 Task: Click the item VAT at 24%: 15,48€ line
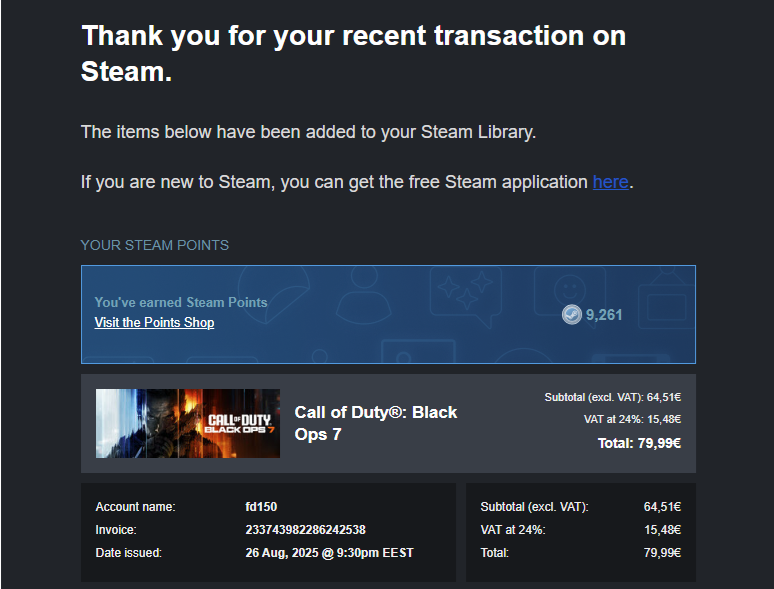(x=632, y=419)
